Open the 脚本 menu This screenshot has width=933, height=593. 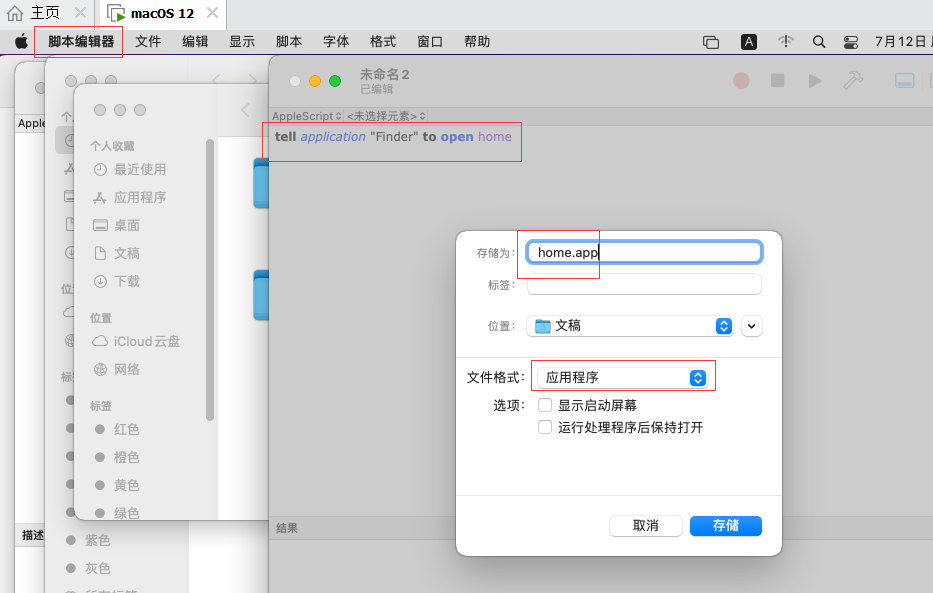click(x=289, y=42)
